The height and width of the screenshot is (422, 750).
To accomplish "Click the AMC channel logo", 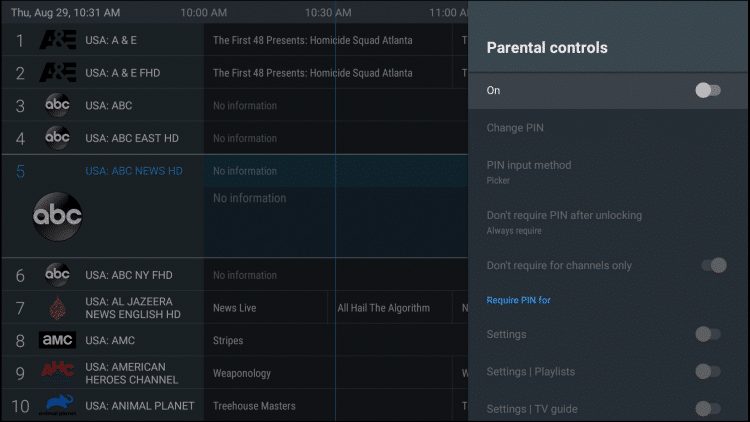I will pyautogui.click(x=57, y=340).
